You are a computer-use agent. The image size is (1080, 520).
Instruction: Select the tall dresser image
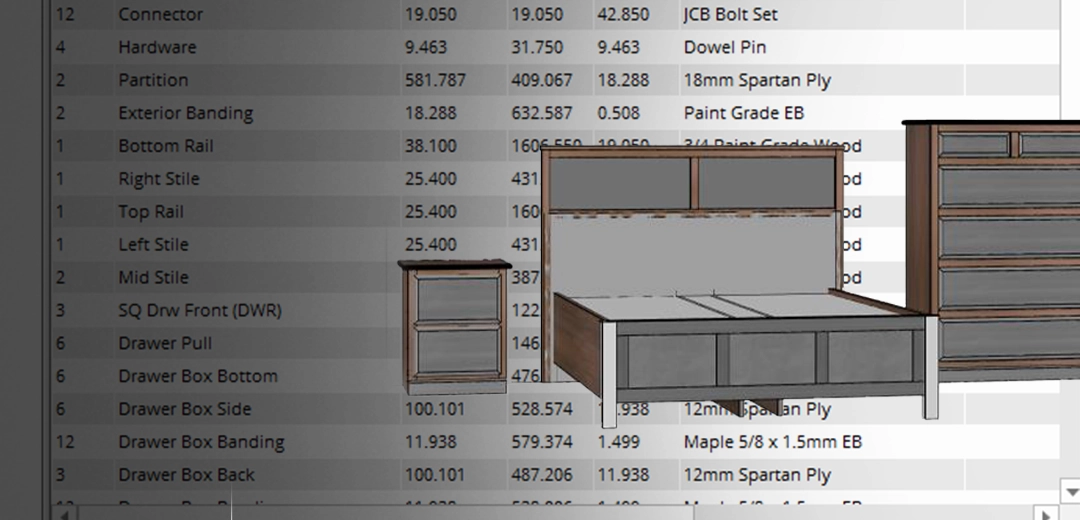point(992,251)
